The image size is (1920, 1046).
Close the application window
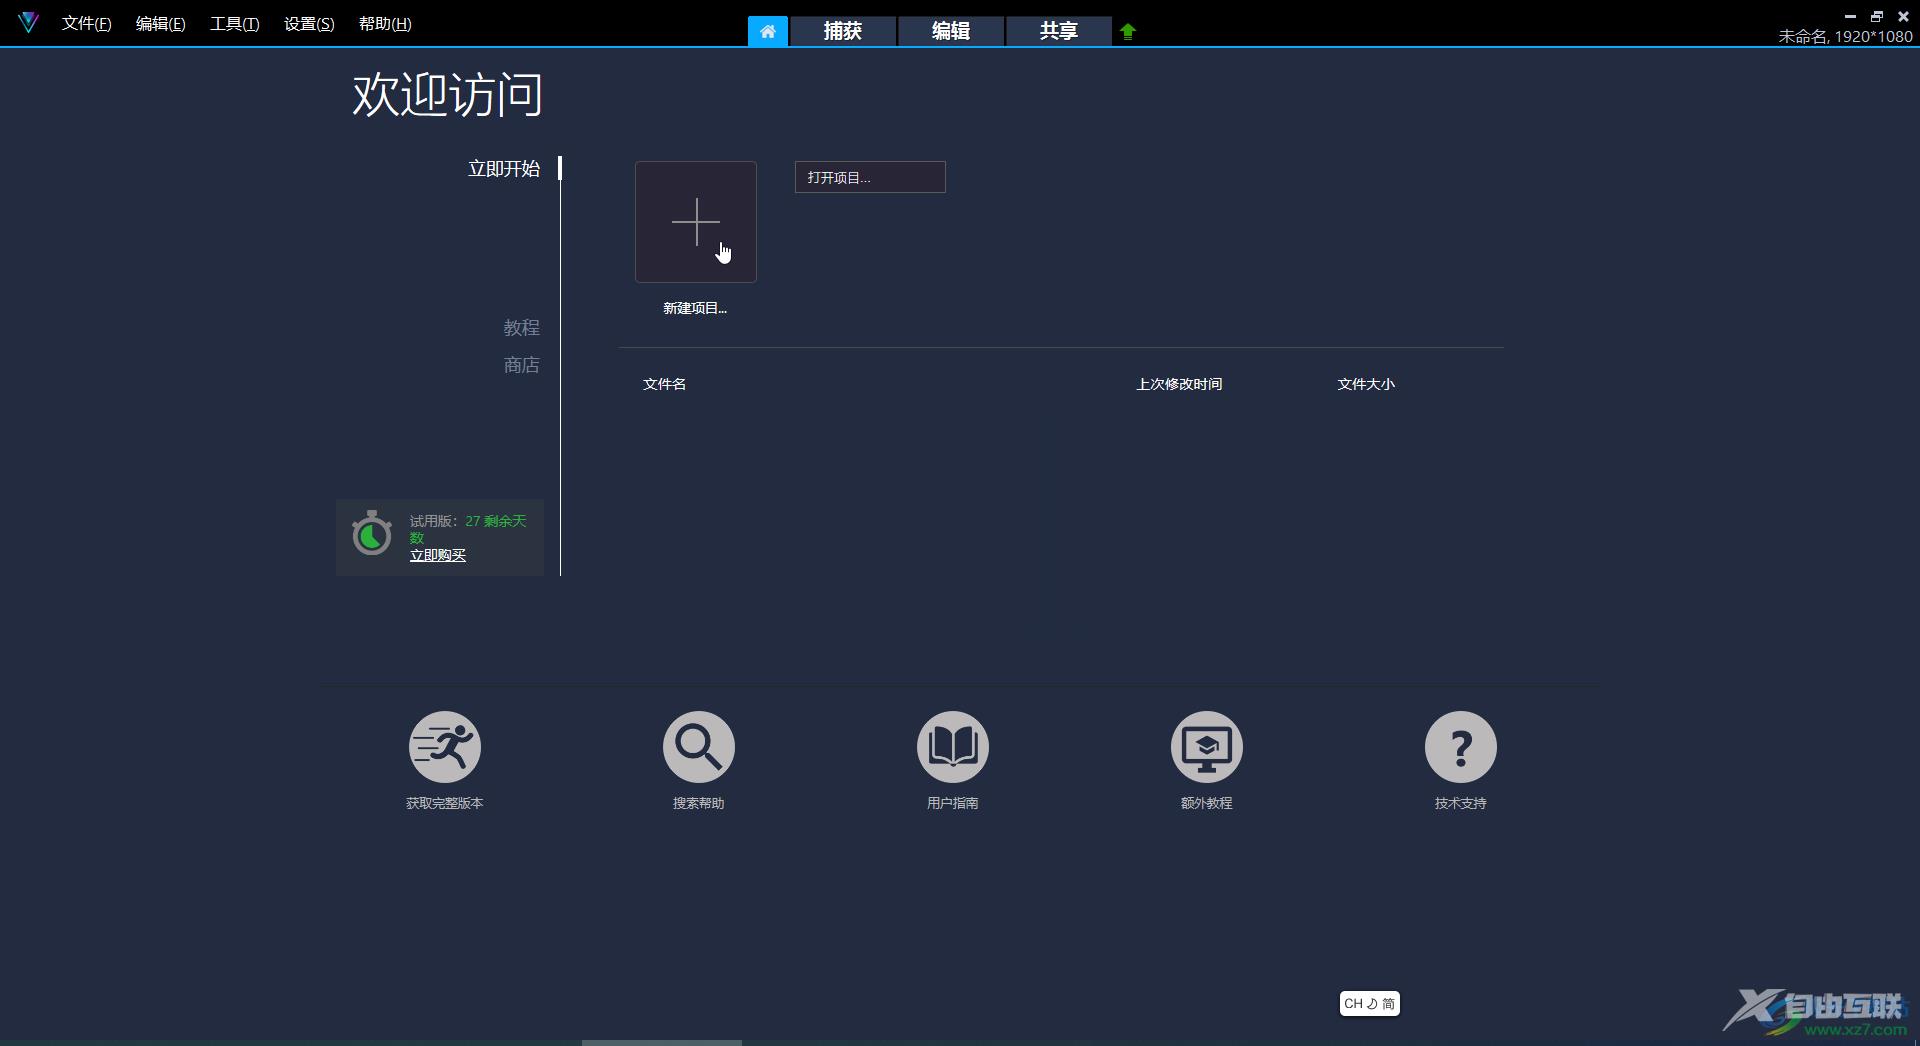pos(1903,16)
